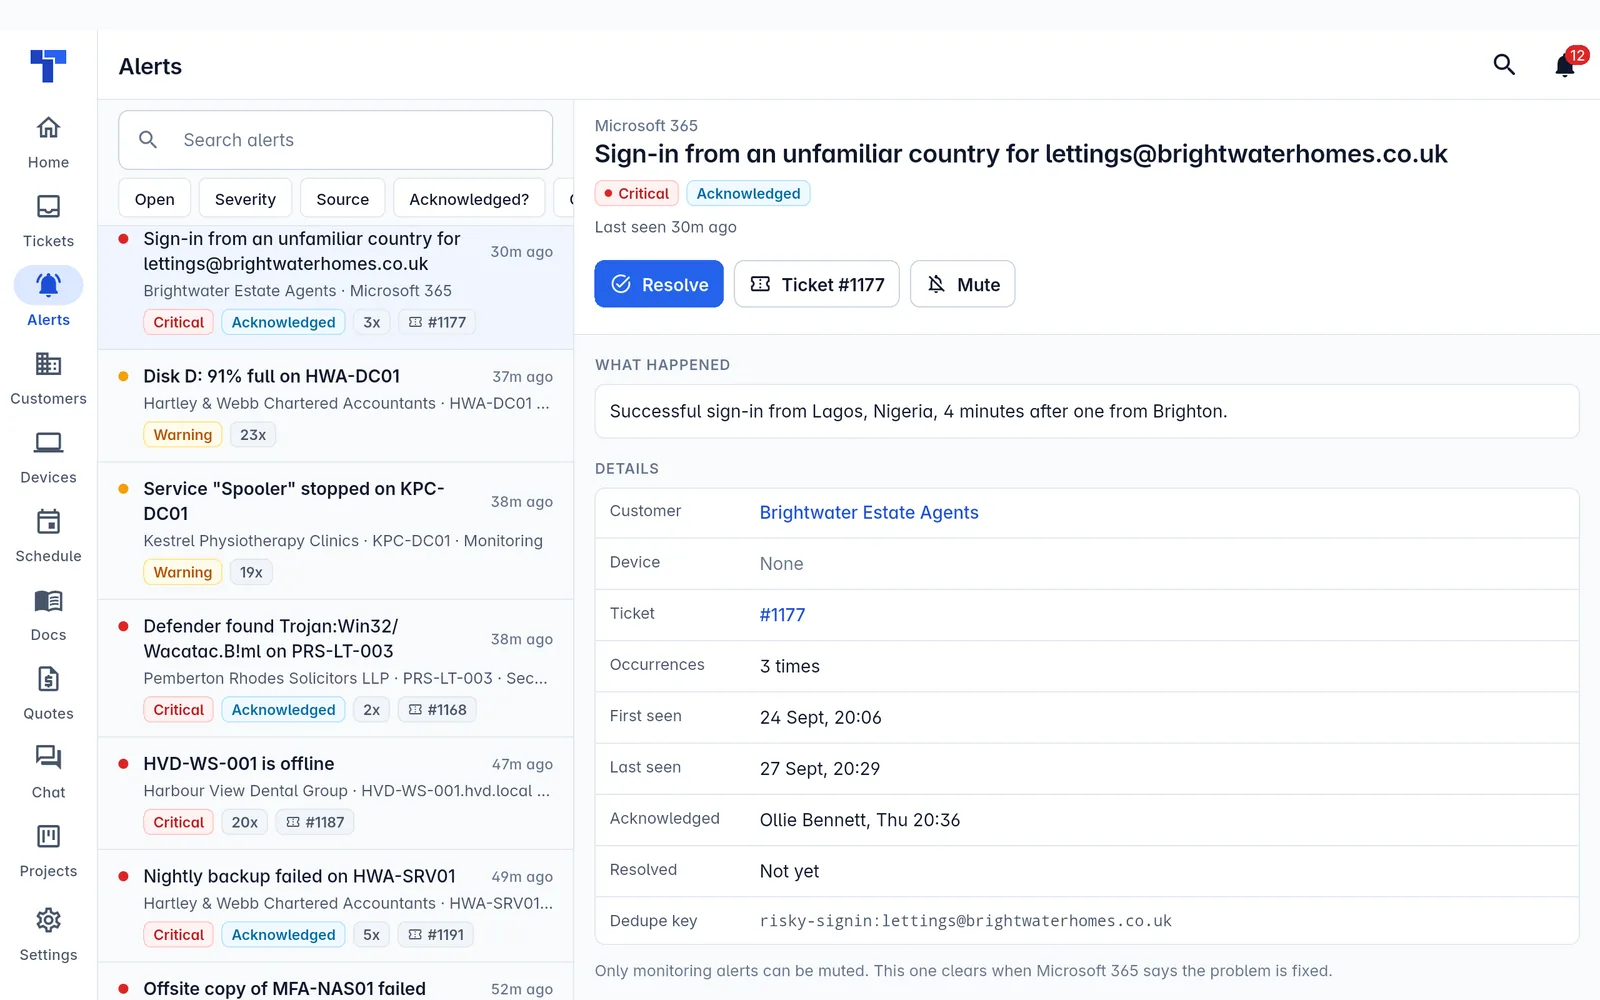Image resolution: width=1600 pixels, height=1000 pixels.
Task: Click the '24 Sept, 20:06' first seen value
Action: (x=821, y=718)
